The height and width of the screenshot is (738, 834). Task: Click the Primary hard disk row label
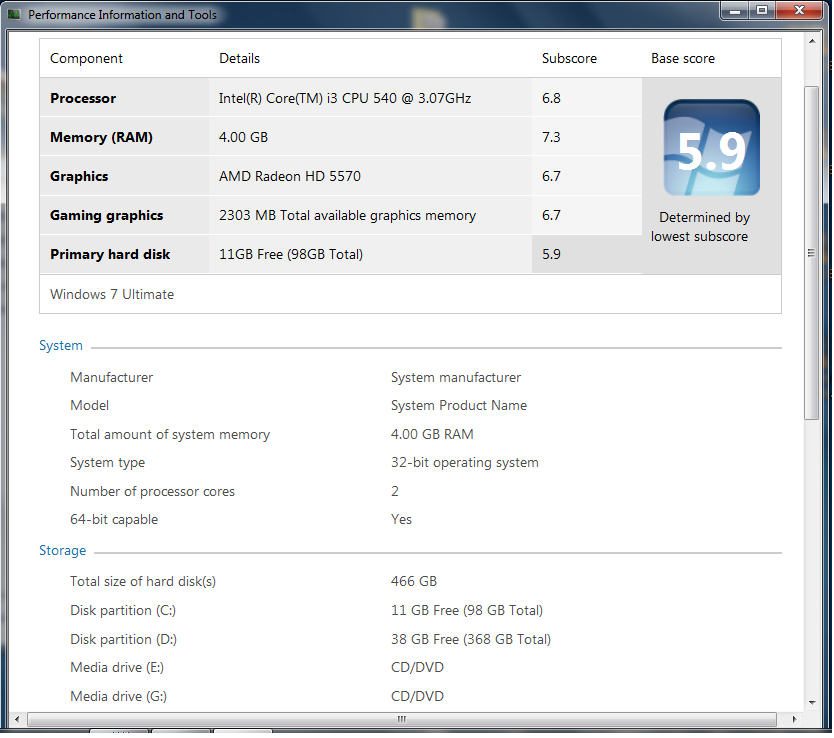coord(110,255)
